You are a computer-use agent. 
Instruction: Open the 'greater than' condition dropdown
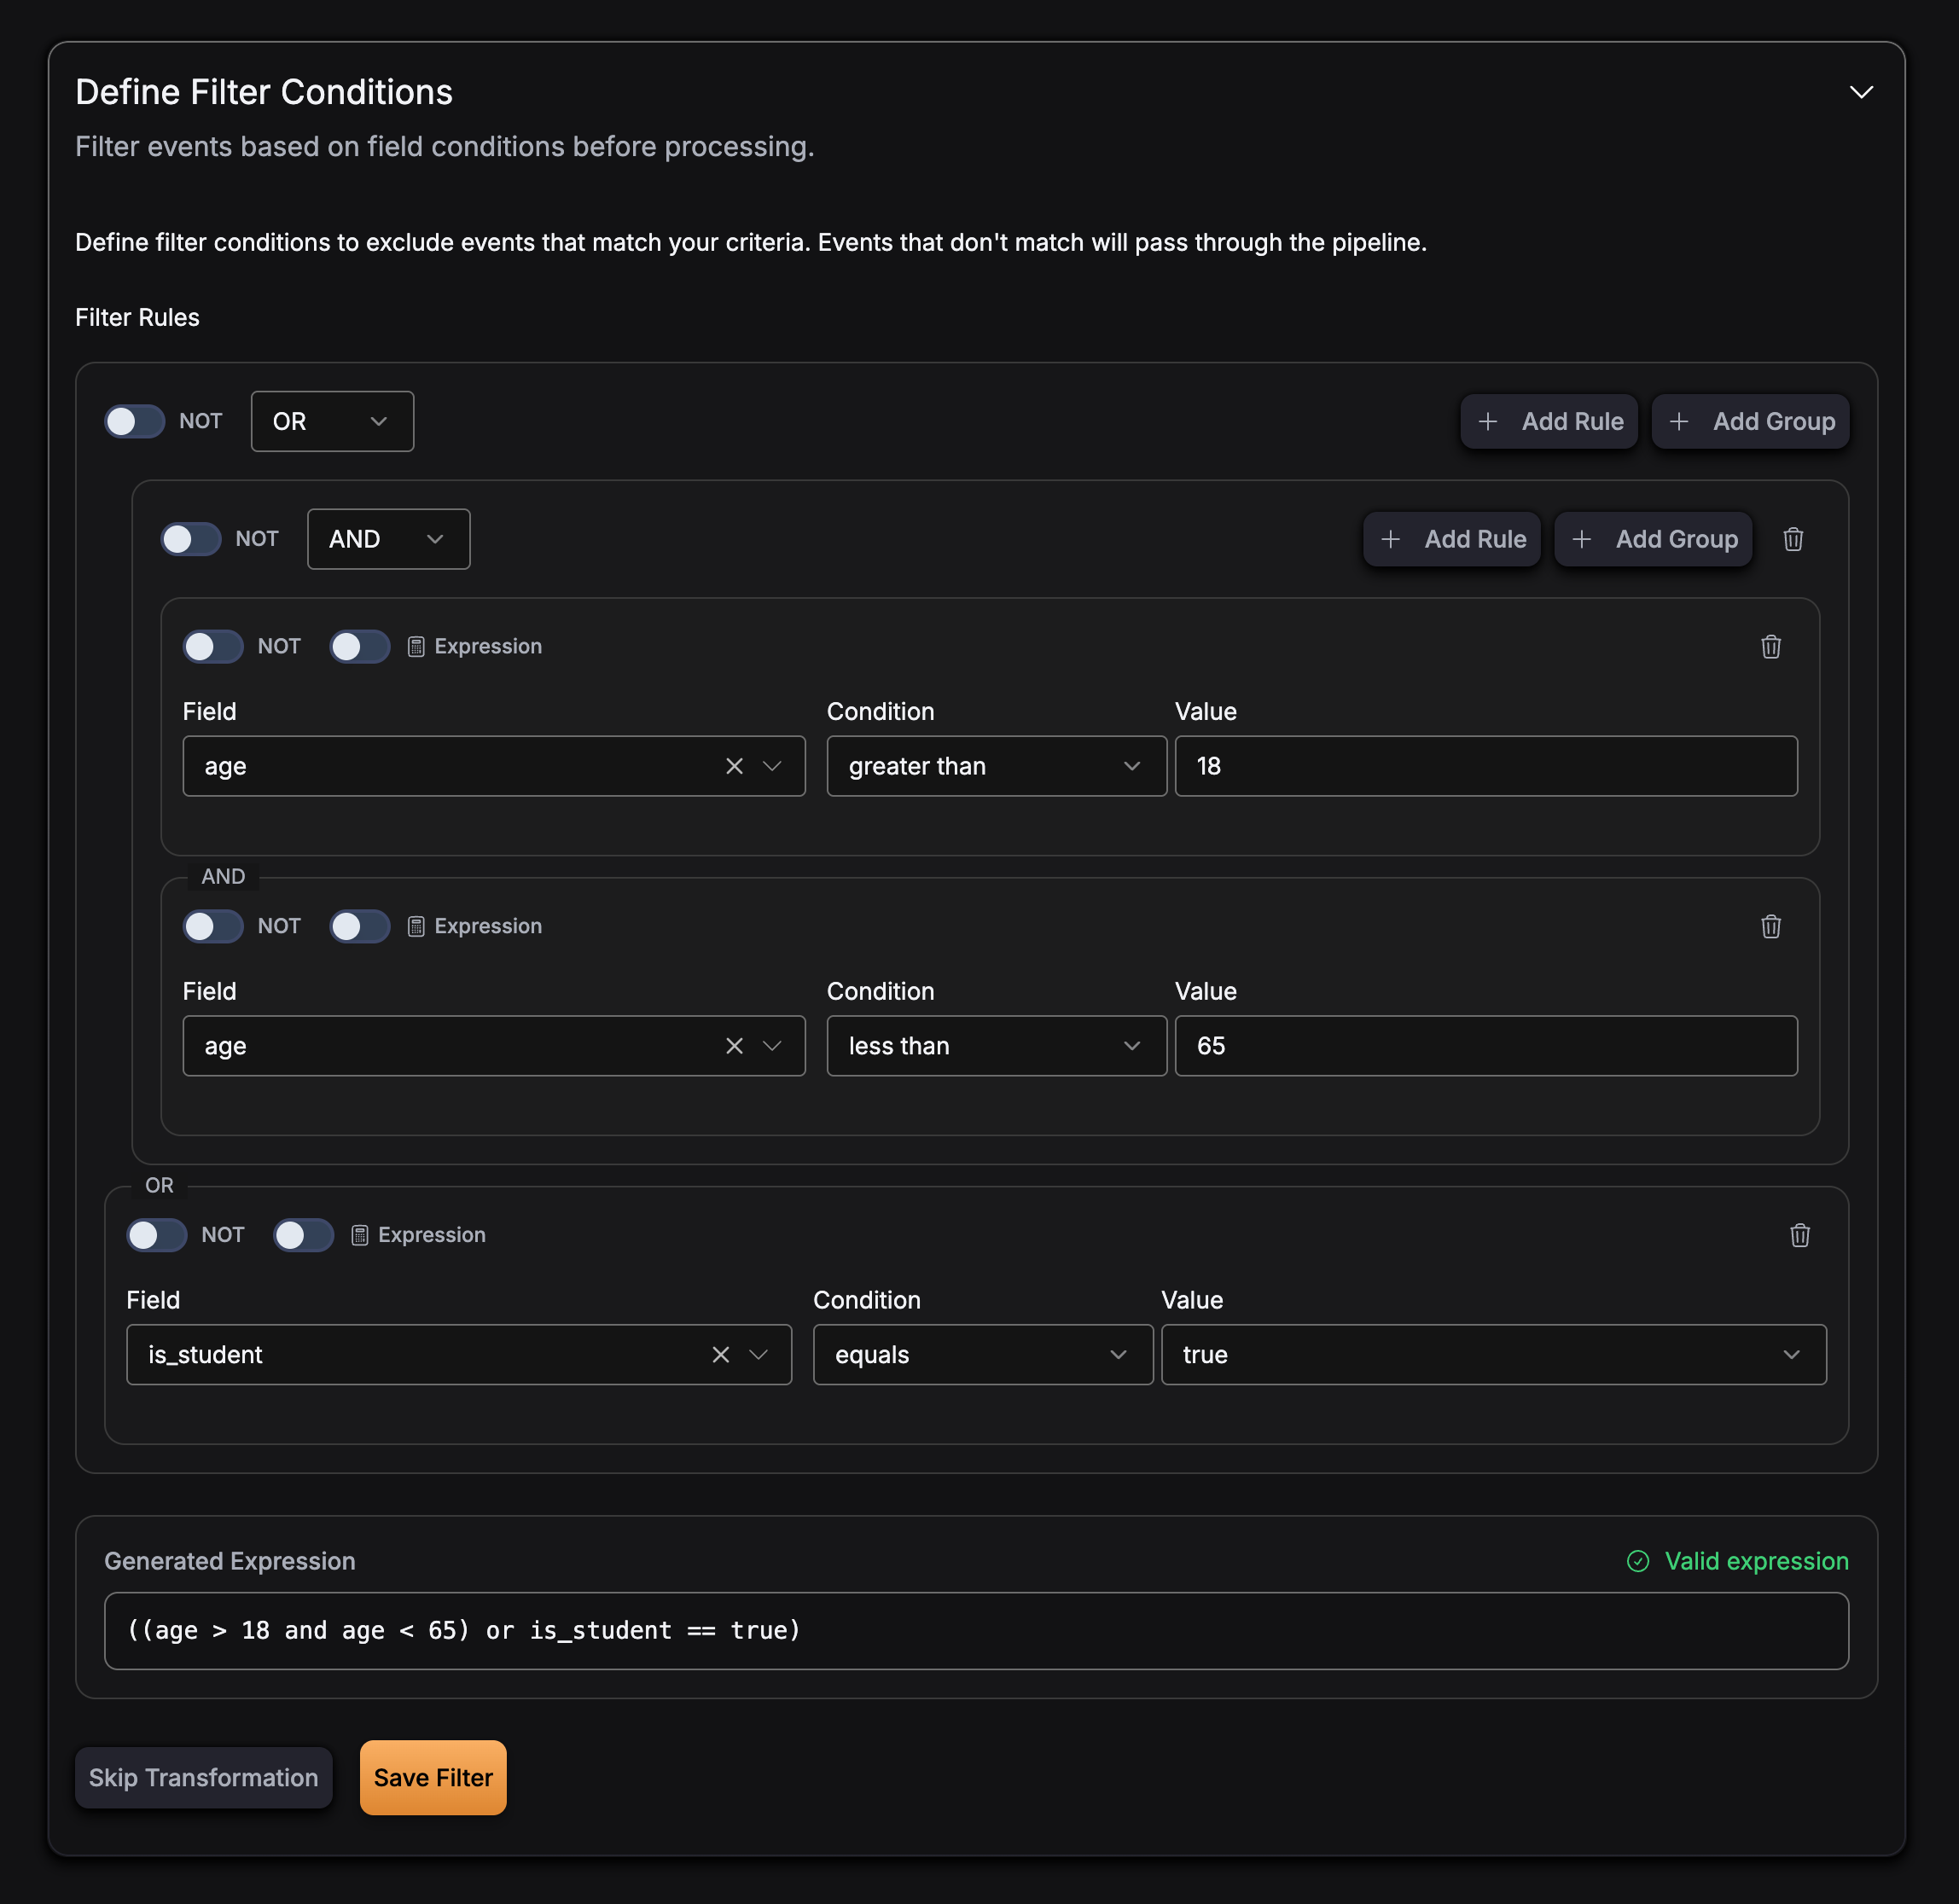click(996, 766)
